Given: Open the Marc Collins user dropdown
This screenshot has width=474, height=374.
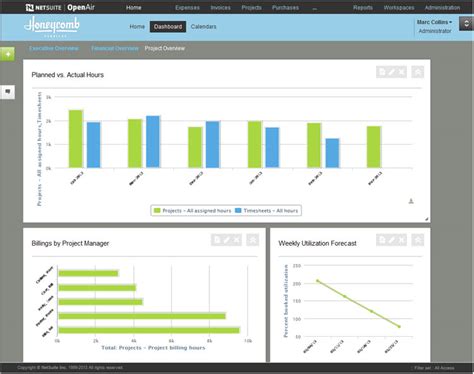Looking at the screenshot, I should click(x=434, y=22).
